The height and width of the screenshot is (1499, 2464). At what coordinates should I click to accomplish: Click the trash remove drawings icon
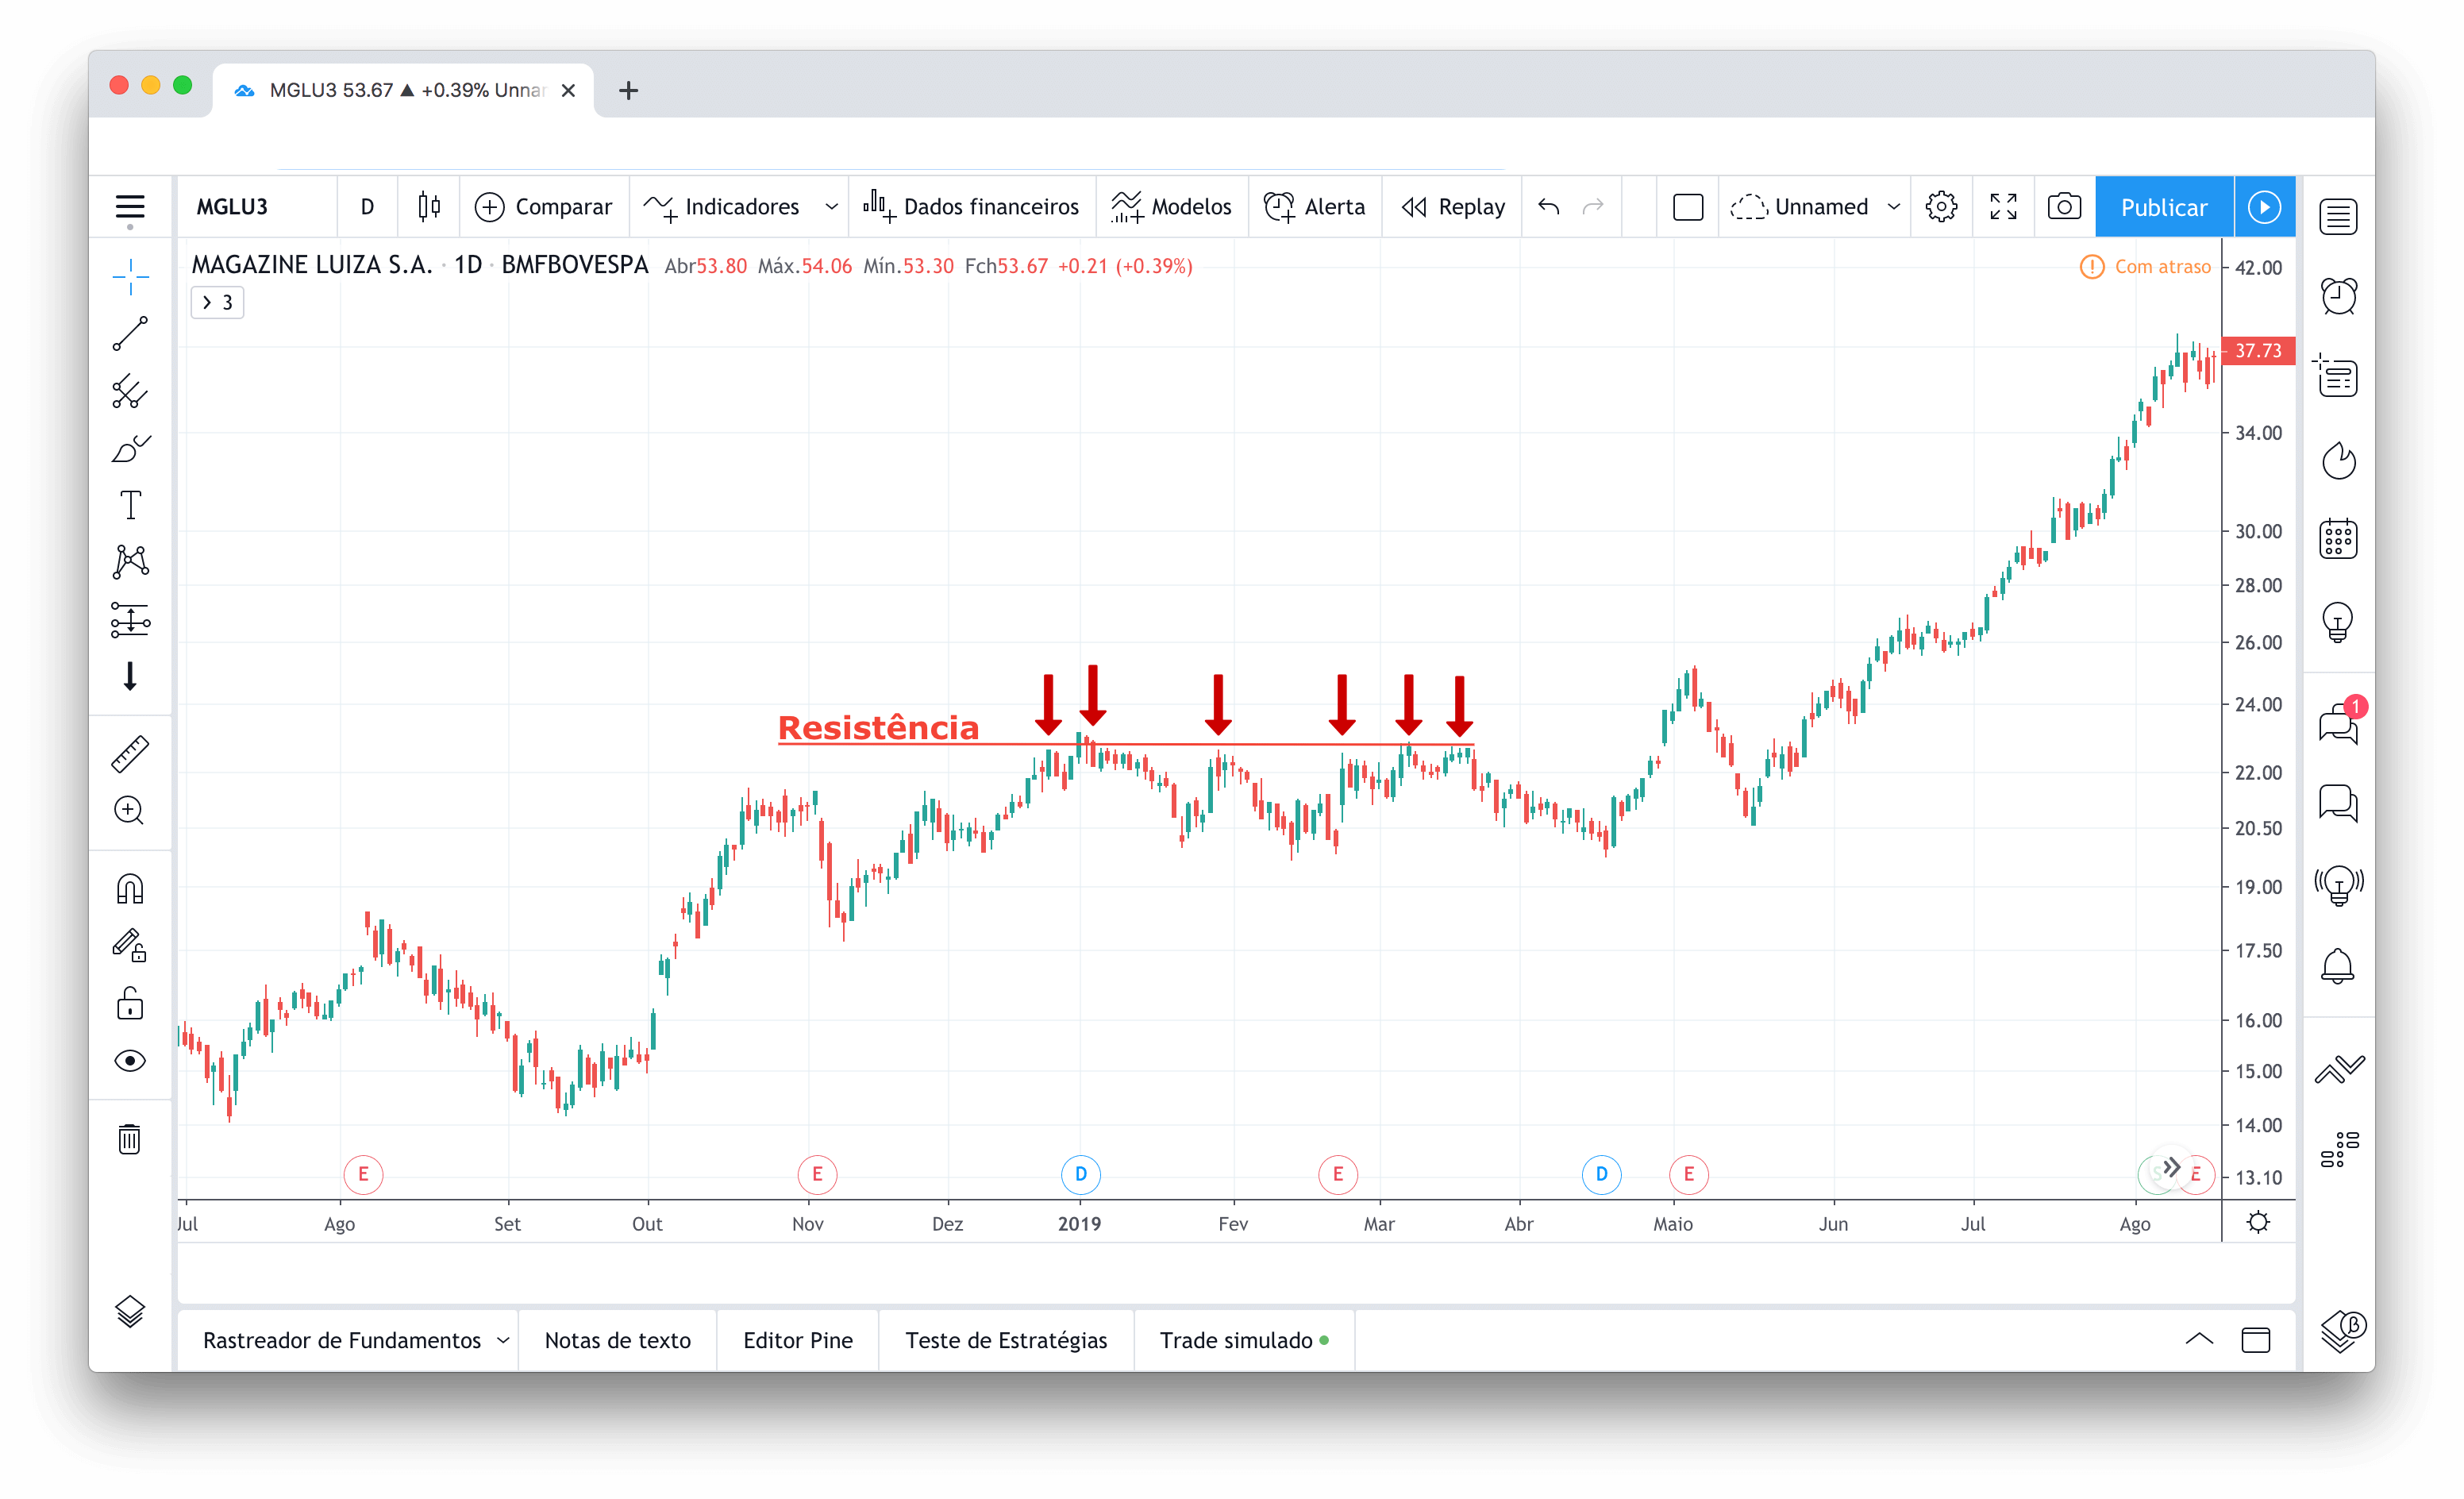tap(130, 1139)
